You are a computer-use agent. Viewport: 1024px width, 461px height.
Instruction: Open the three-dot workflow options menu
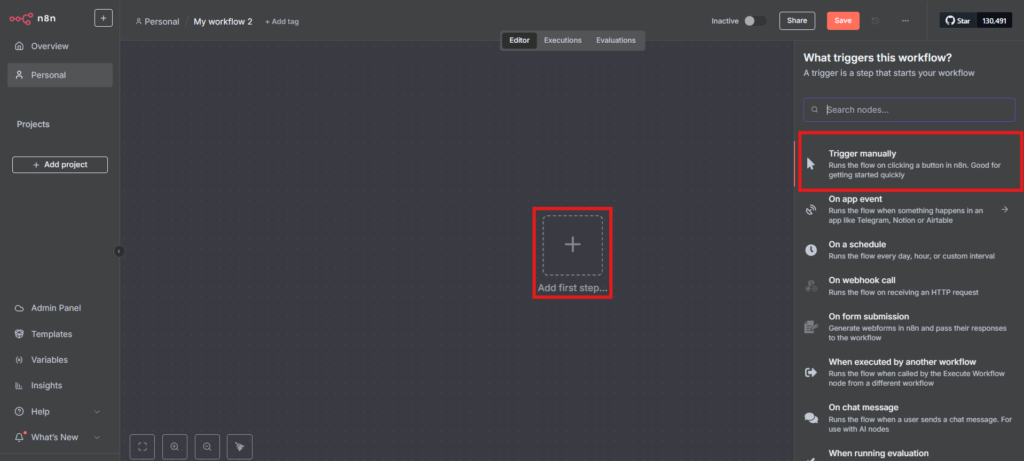pos(905,20)
